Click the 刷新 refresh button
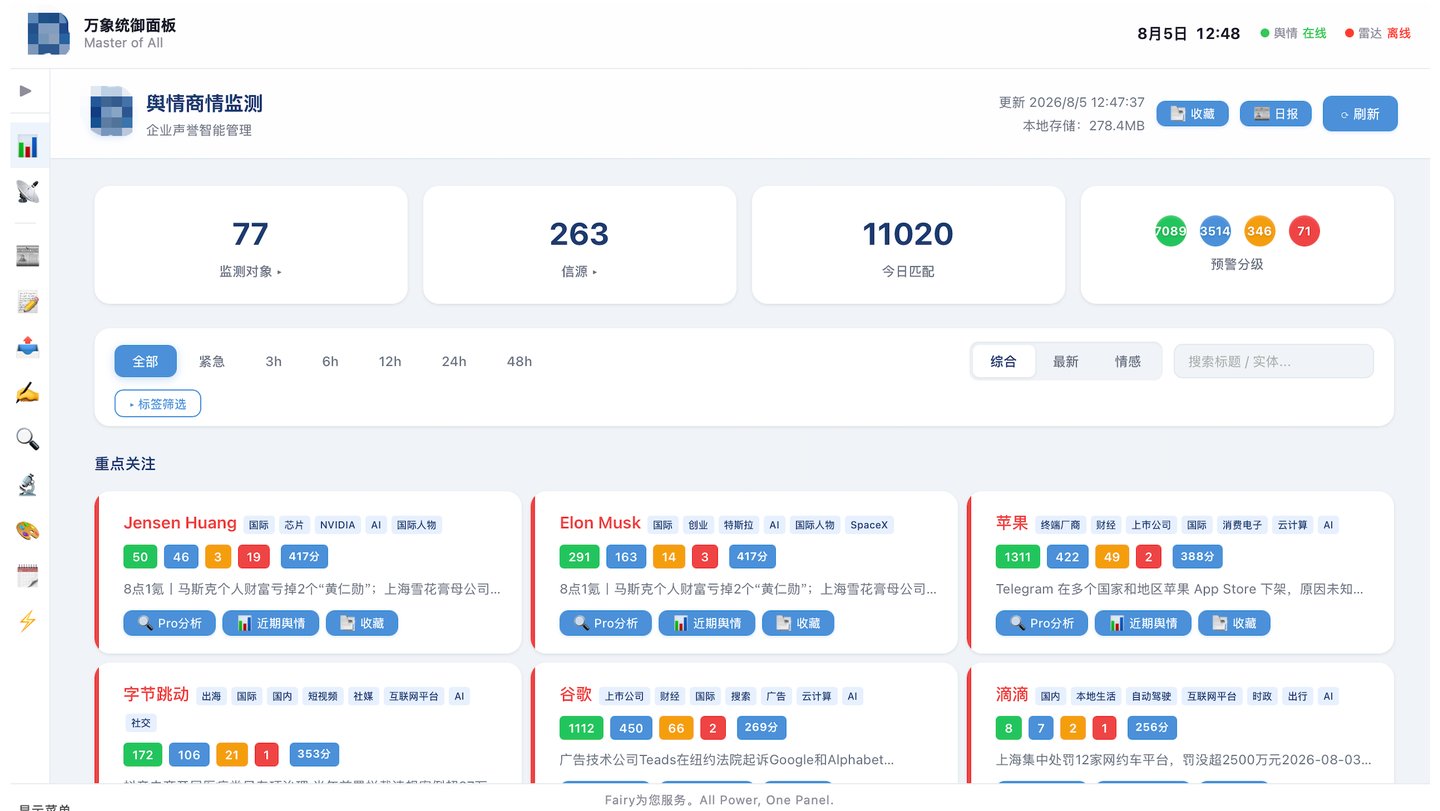Viewport: 1440px width, 811px height. [1360, 114]
